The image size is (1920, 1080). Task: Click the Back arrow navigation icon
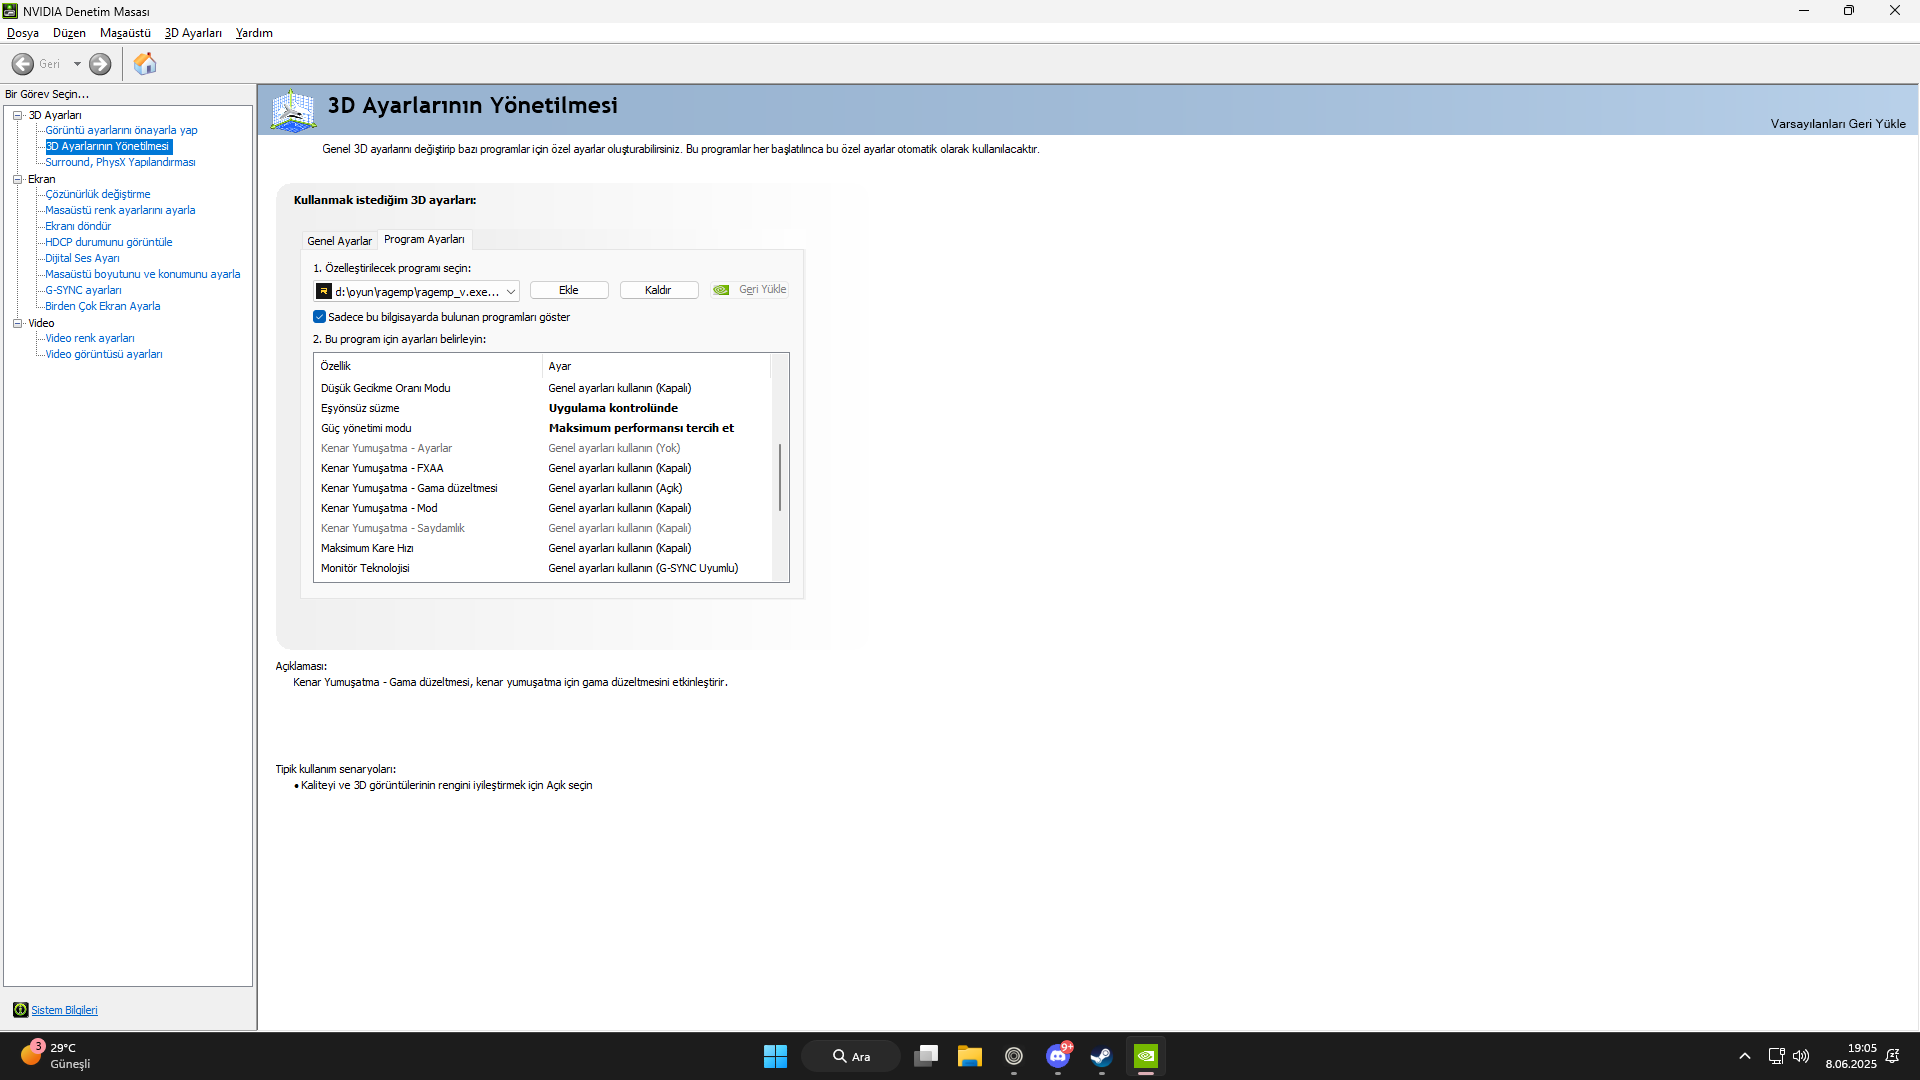coord(23,64)
